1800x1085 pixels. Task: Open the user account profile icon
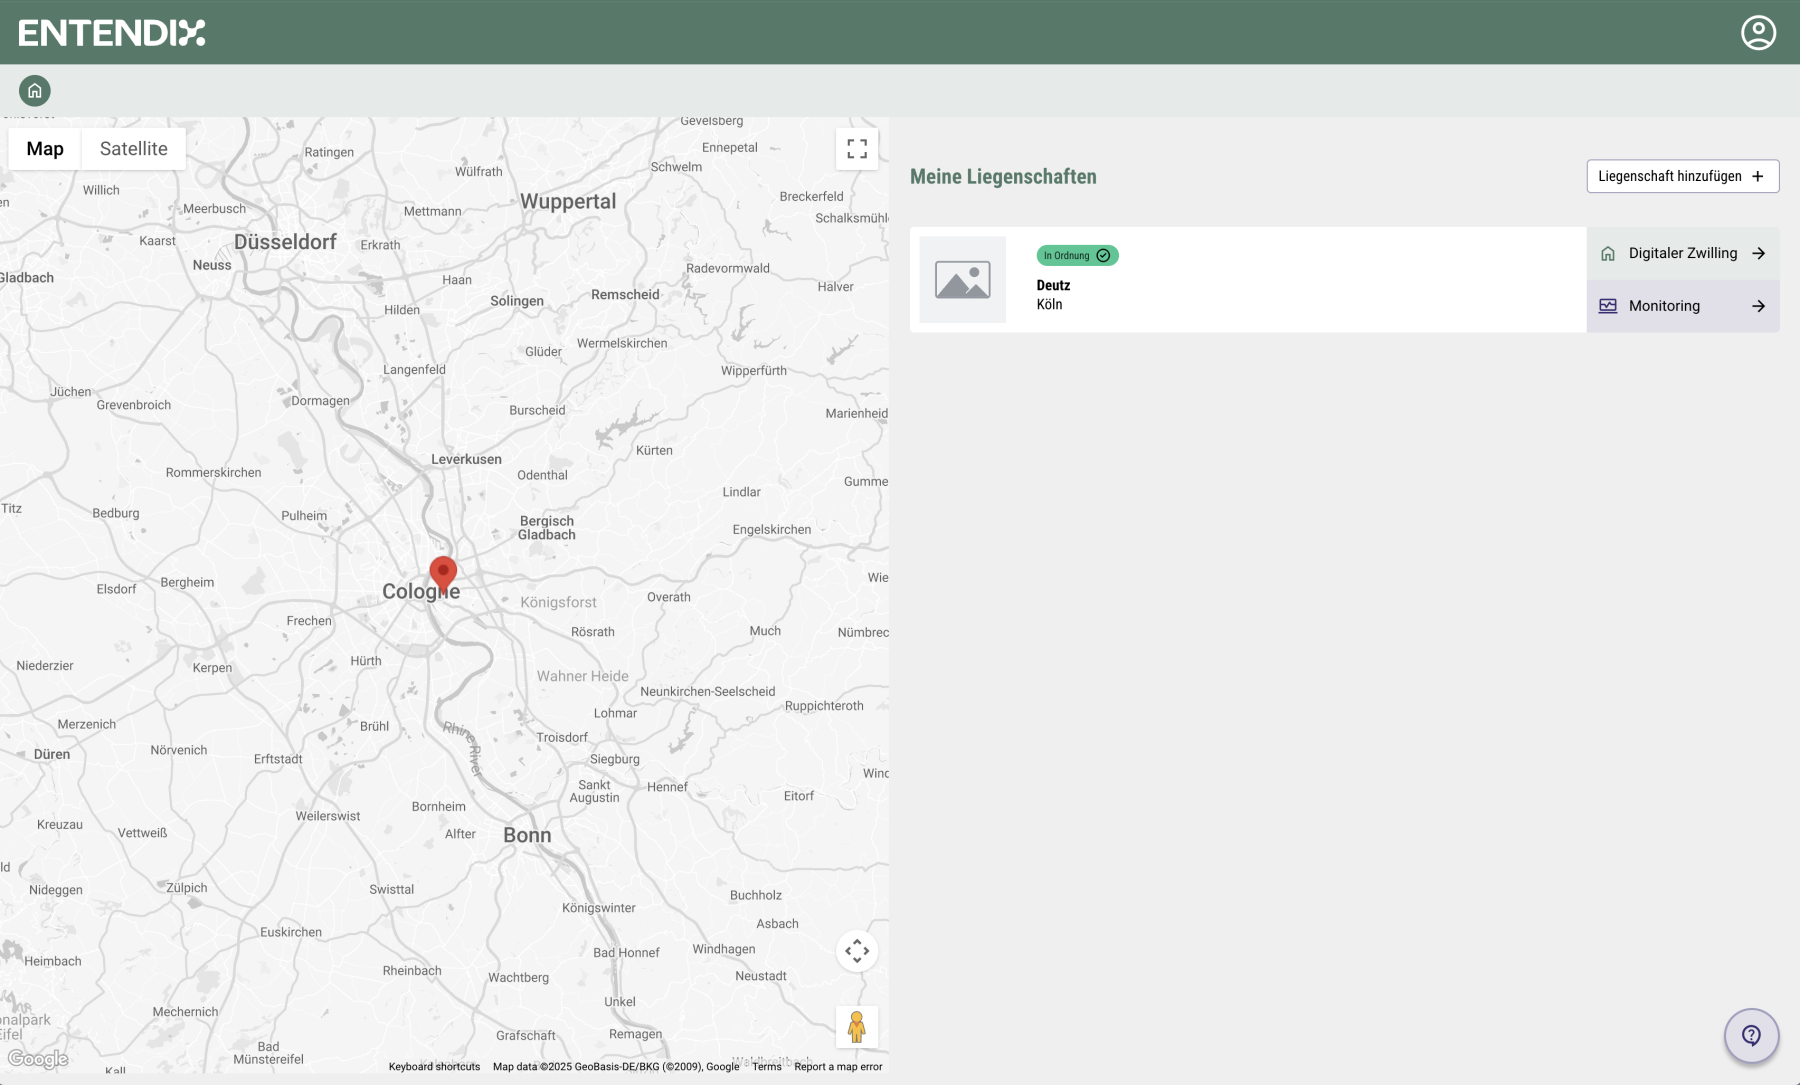click(x=1758, y=33)
